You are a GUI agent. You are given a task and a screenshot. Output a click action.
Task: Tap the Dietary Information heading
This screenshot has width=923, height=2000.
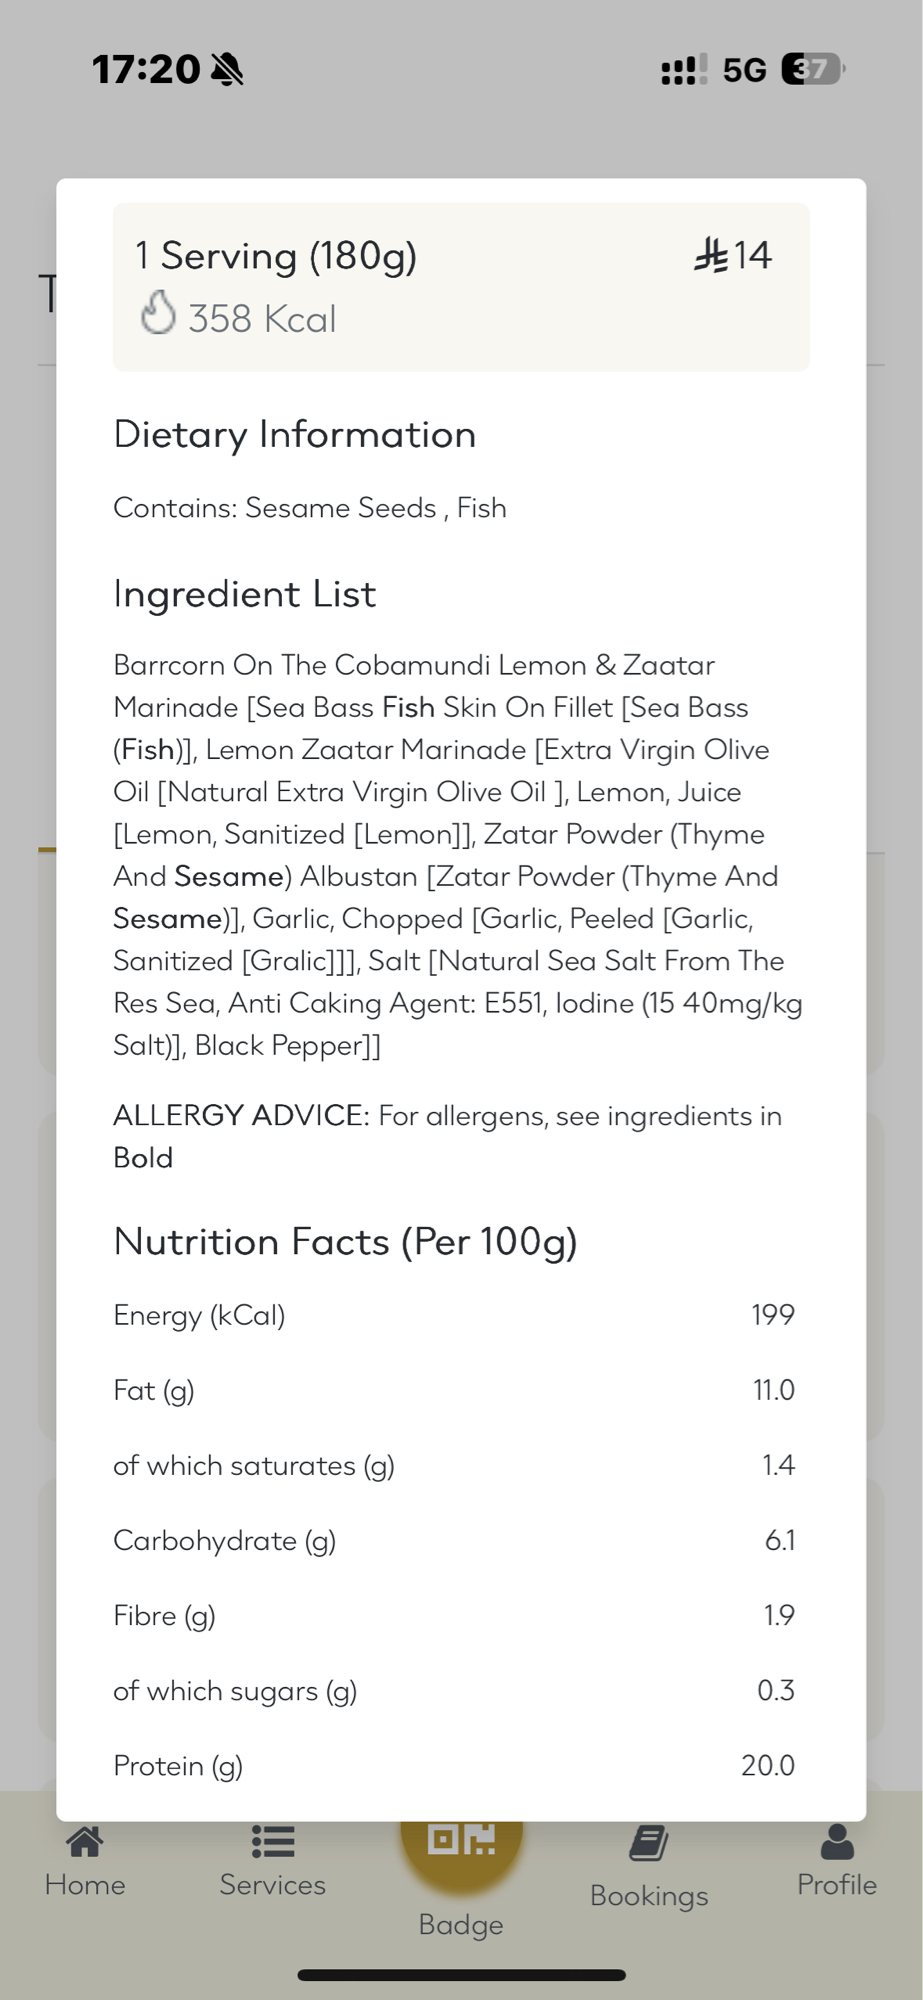pos(295,435)
